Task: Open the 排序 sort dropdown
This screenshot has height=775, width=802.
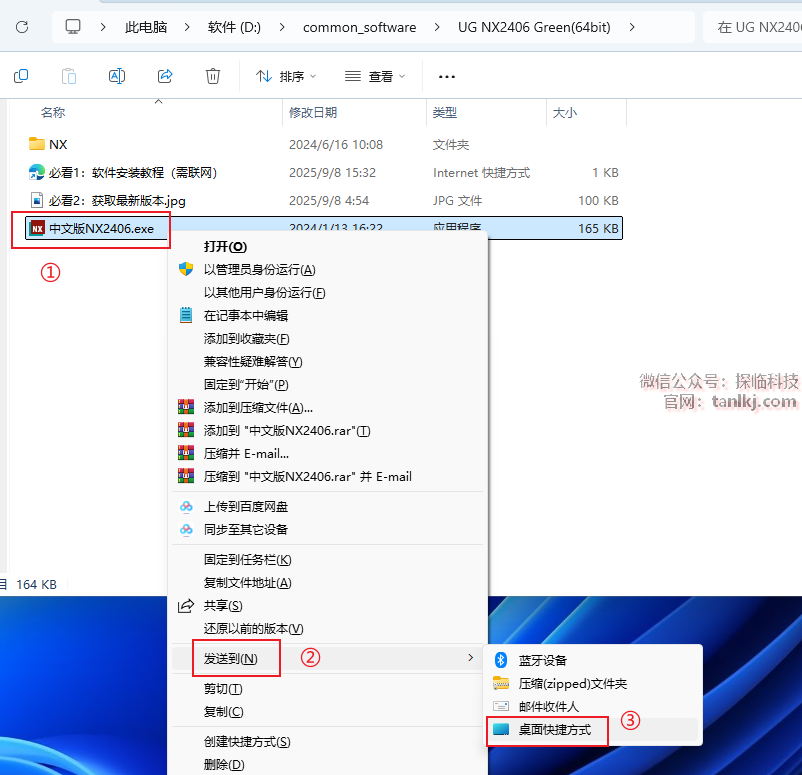Action: [286, 77]
